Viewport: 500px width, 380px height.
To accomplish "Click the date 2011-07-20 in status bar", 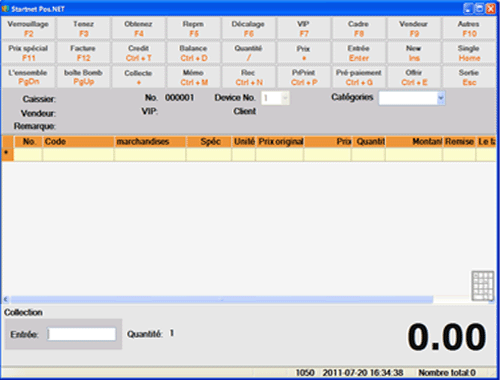I will (346, 373).
